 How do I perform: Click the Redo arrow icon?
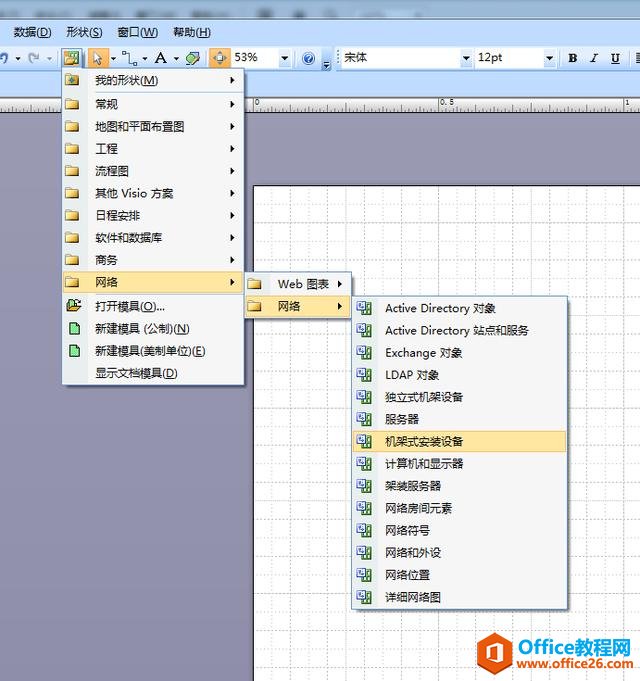point(34,57)
